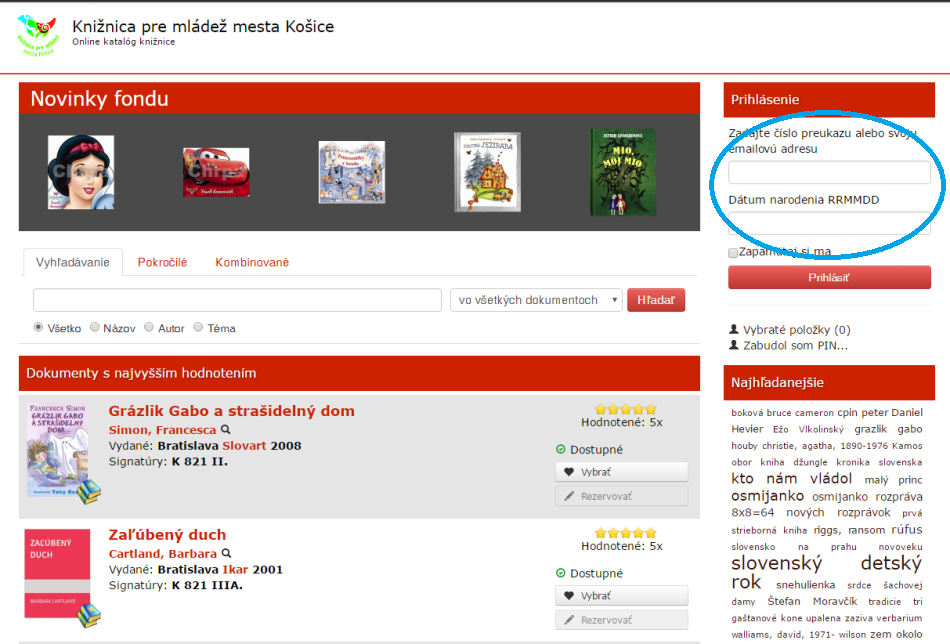Open title link Zaľúbený duch
The image size is (950, 644).
[x=167, y=534]
